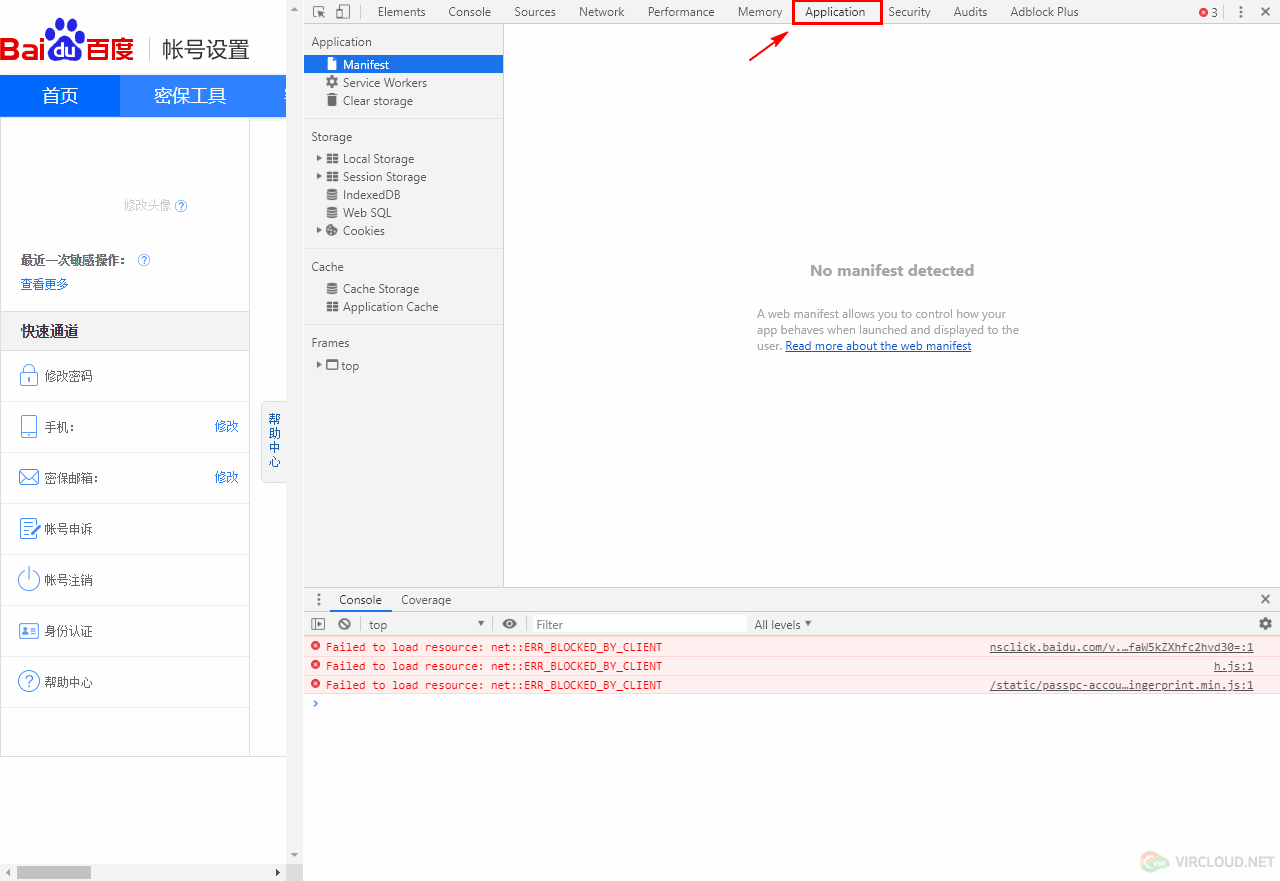Click the red error count badge
Screen dimensions: 1280x881
pyautogui.click(x=1208, y=12)
